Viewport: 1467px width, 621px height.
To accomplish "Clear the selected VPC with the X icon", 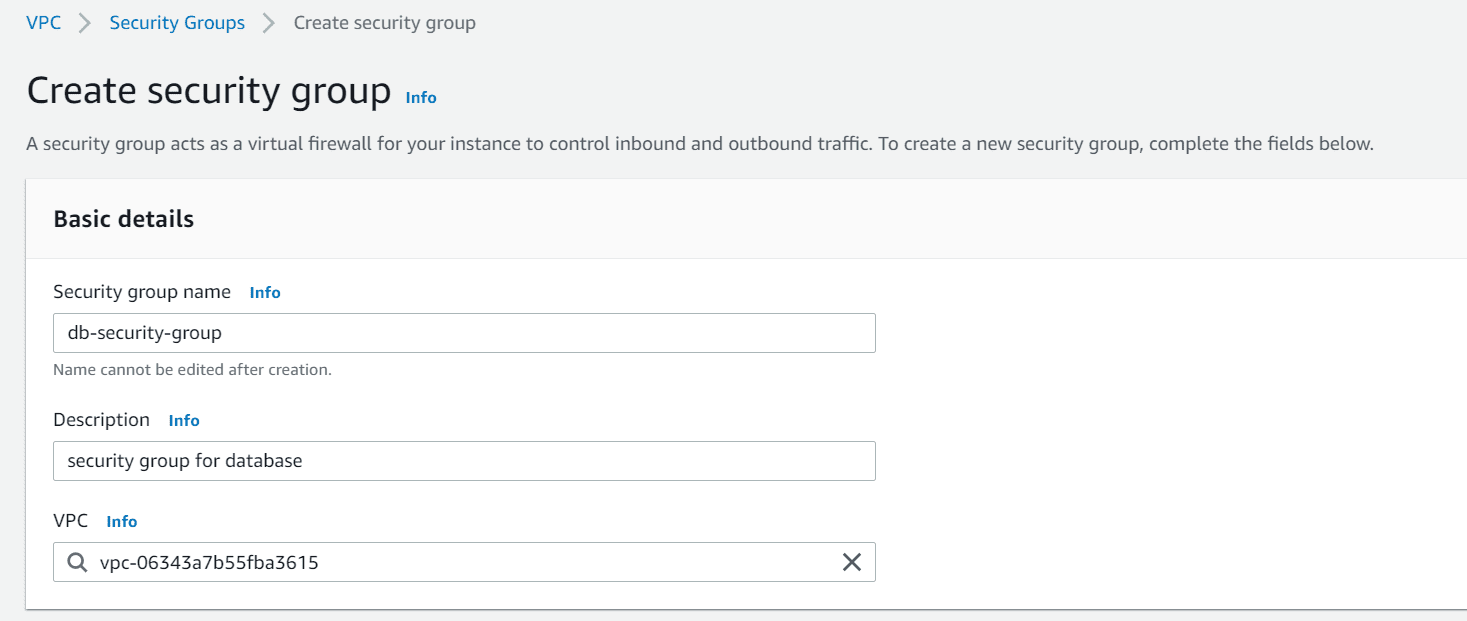I will [851, 562].
